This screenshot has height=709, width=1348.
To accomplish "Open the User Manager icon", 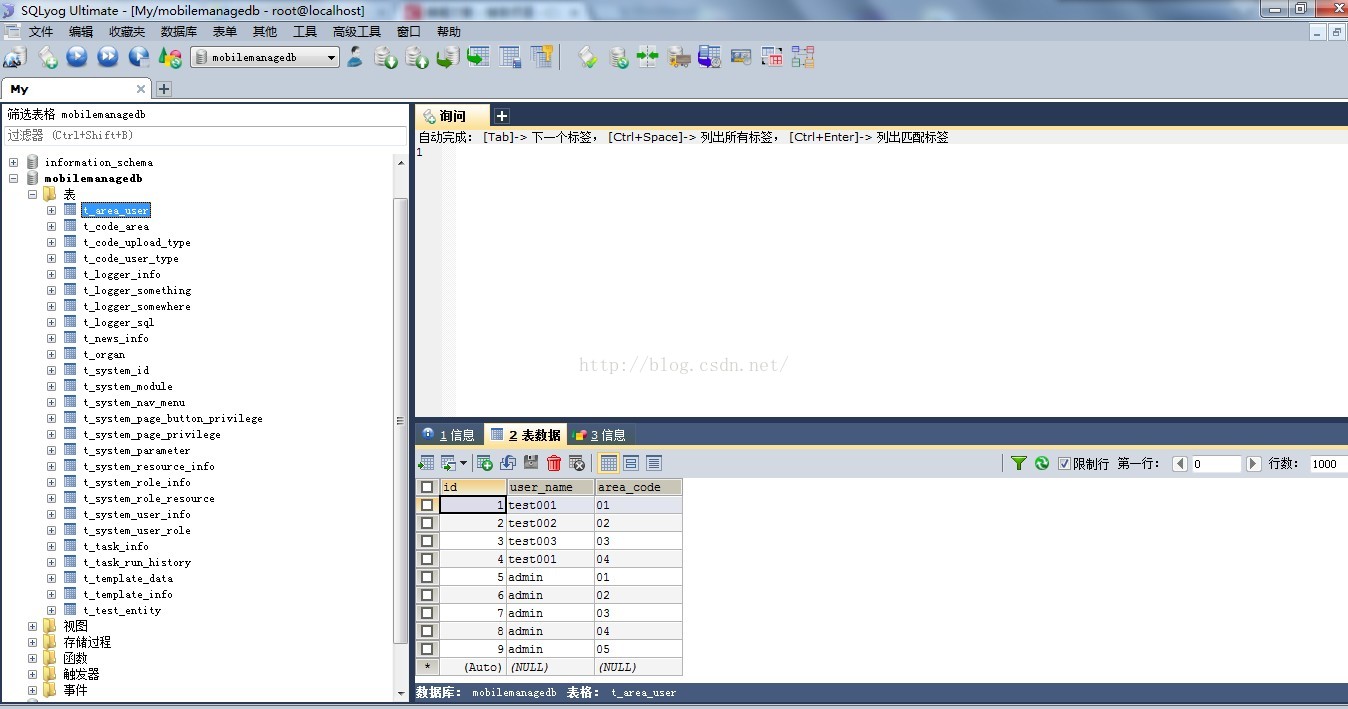I will click(354, 57).
